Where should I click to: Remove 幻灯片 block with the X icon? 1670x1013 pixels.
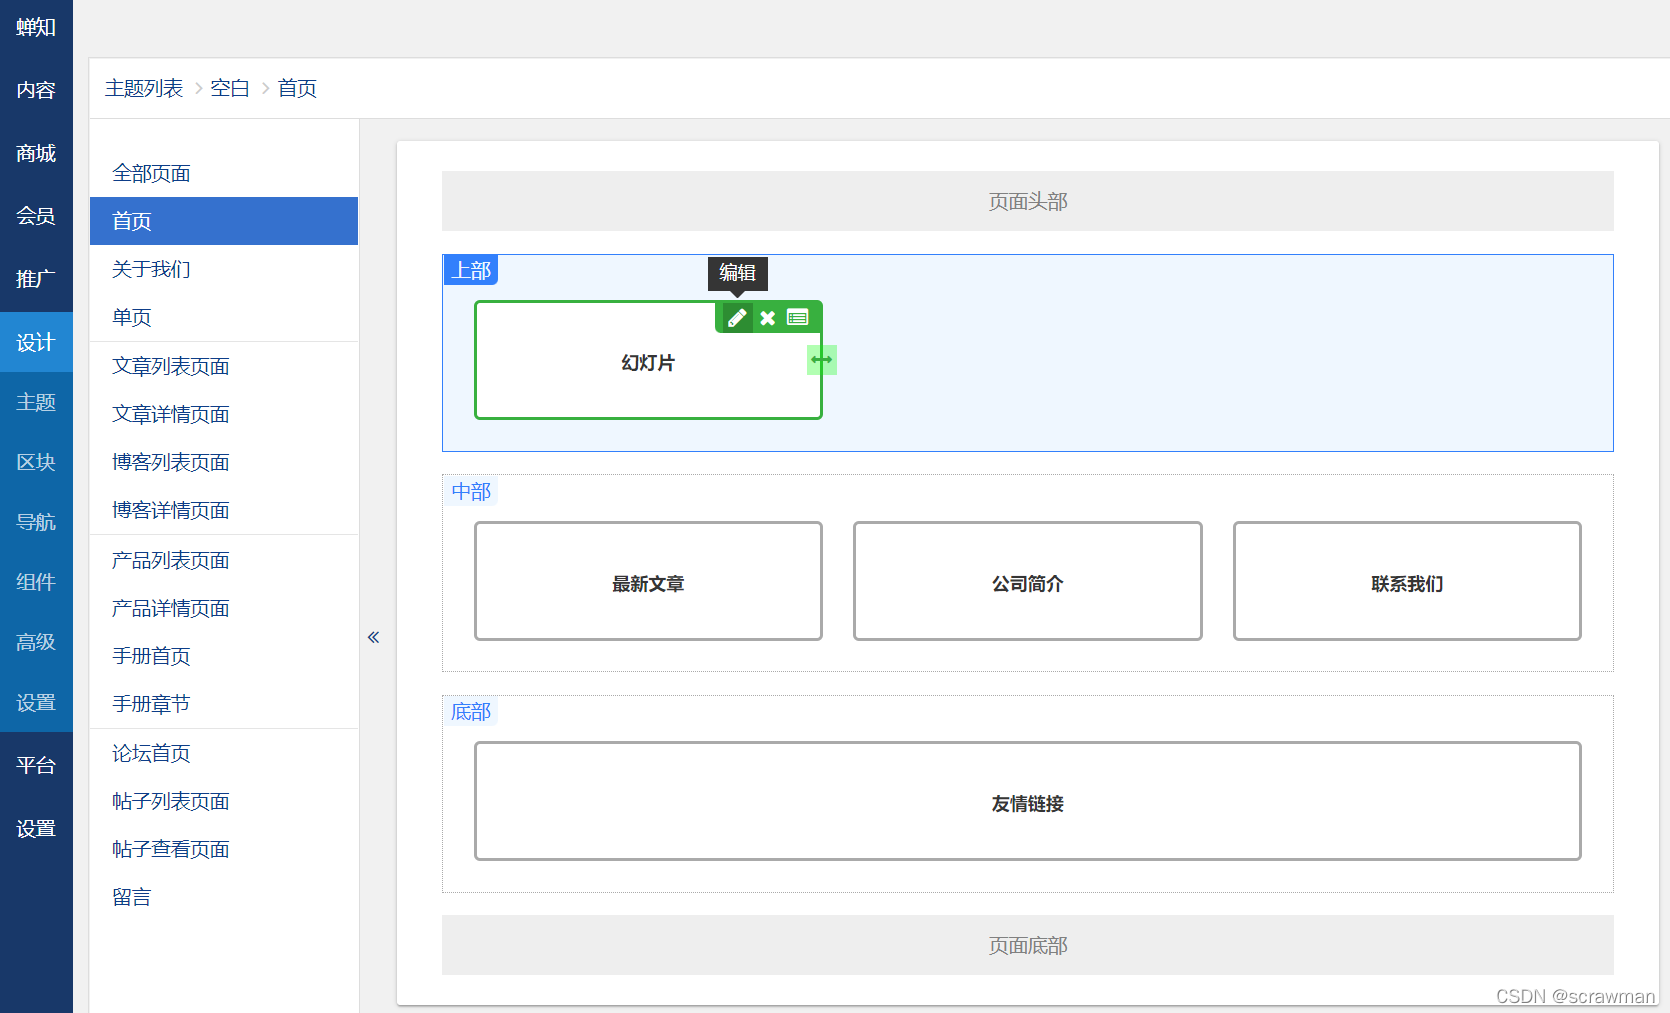click(768, 318)
